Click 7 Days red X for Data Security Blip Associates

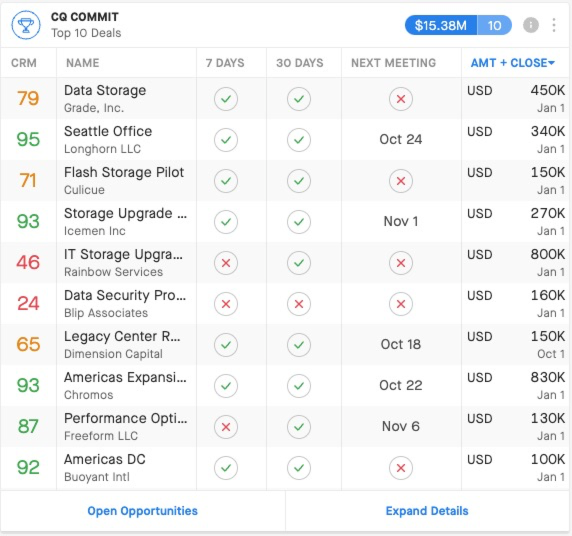pos(226,304)
